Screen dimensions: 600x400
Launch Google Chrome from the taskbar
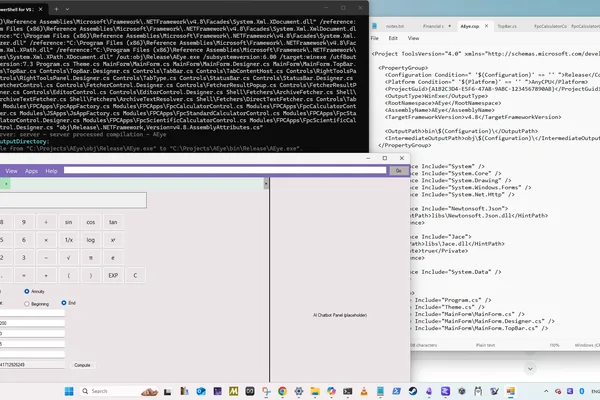[x=282, y=391]
